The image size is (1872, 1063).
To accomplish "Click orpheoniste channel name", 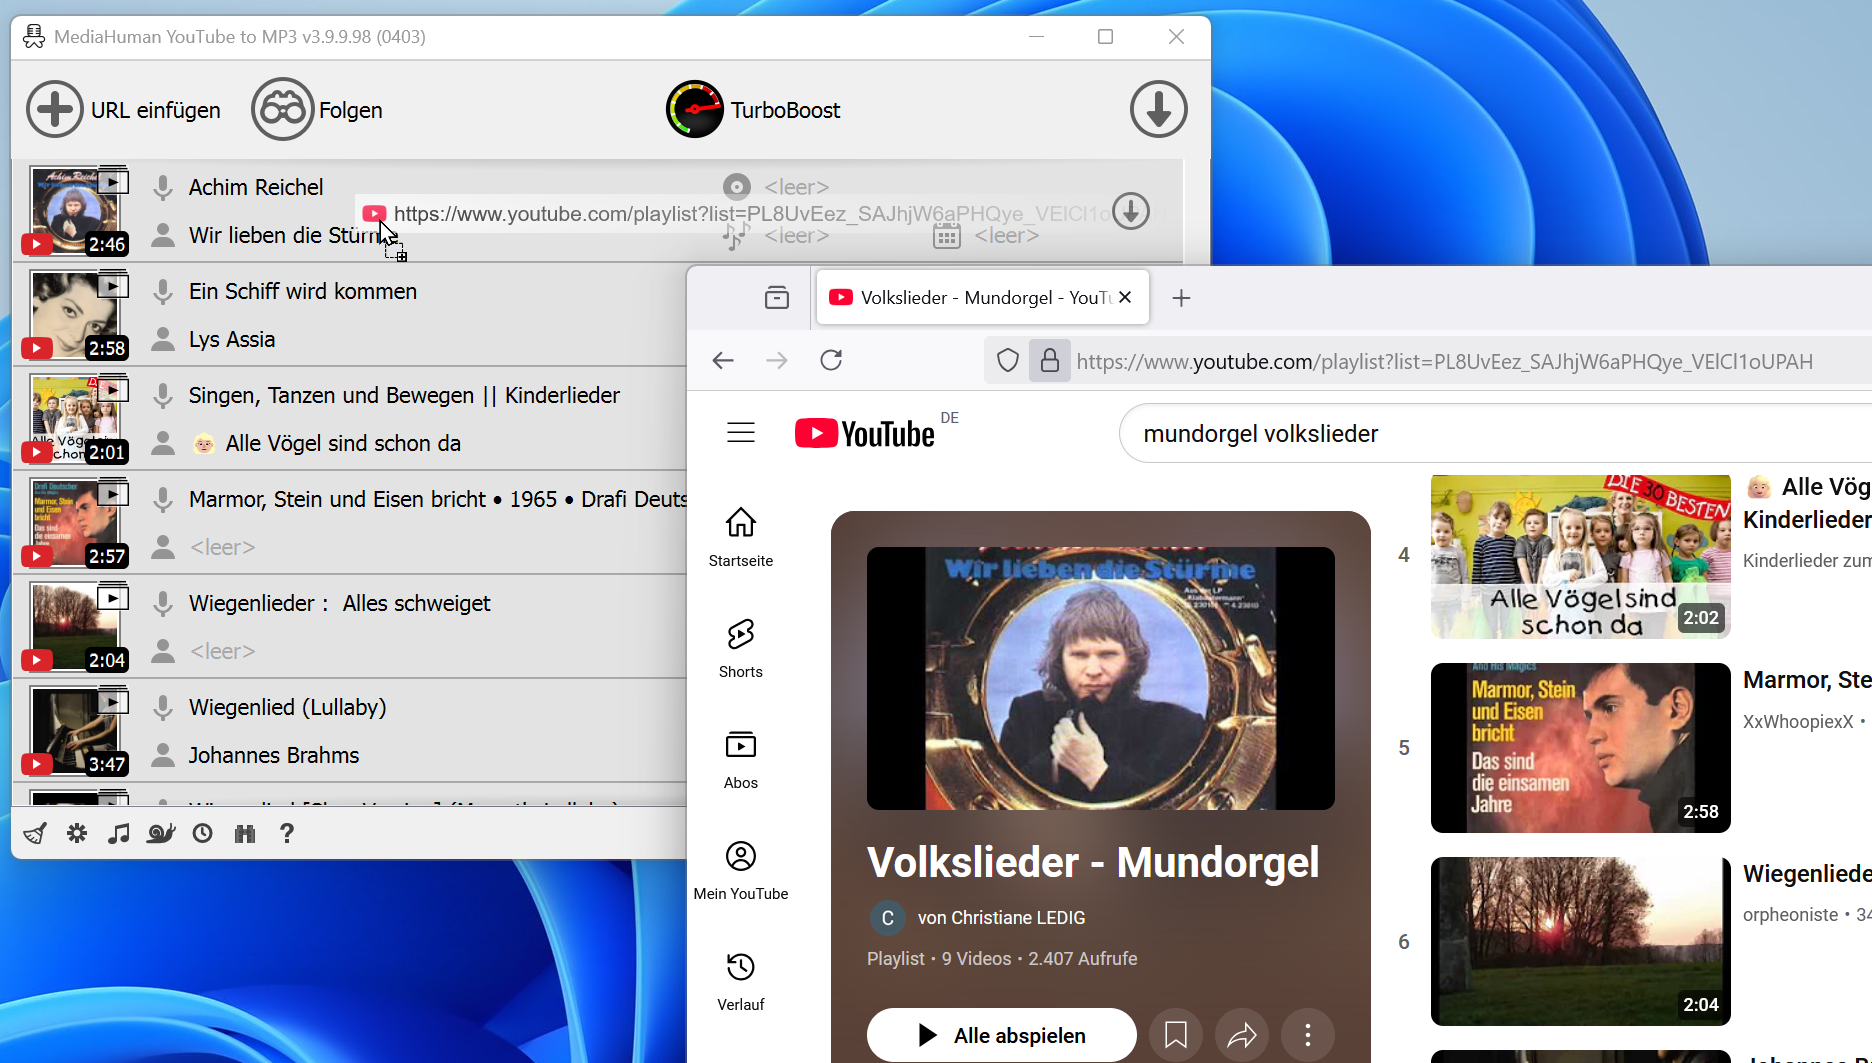I will coord(1790,914).
